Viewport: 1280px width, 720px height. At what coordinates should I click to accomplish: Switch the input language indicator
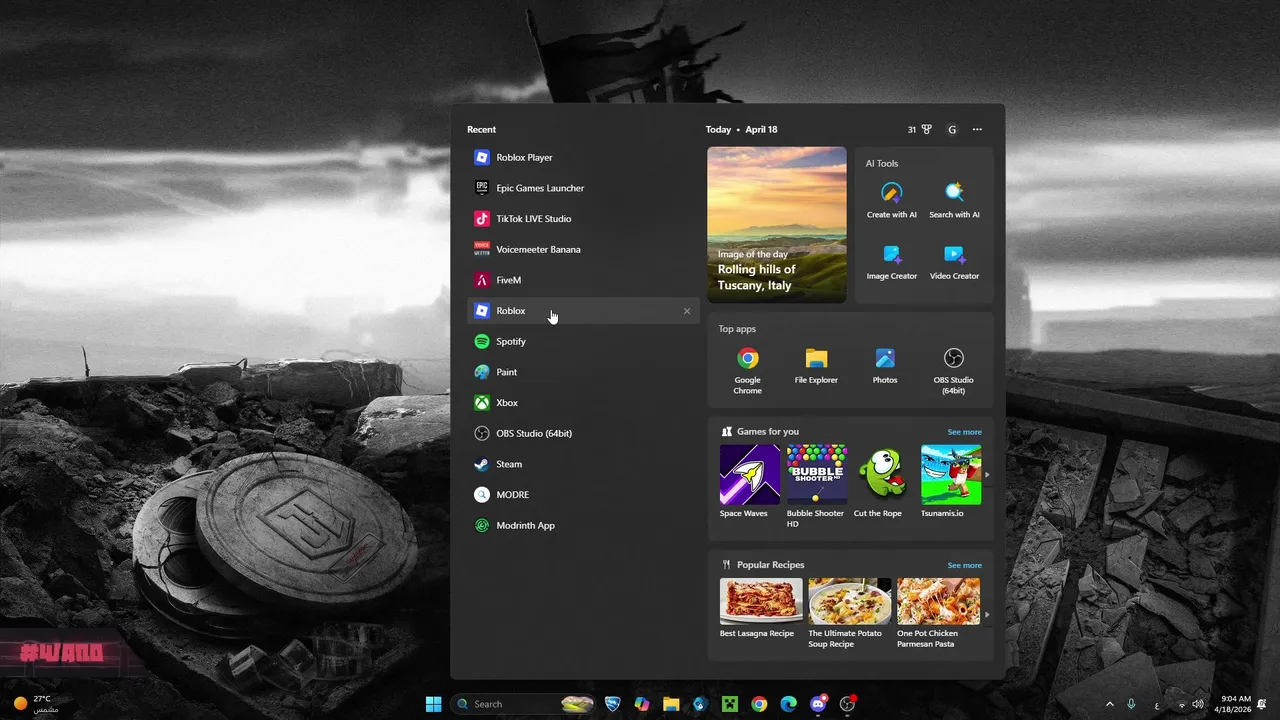coord(1157,704)
